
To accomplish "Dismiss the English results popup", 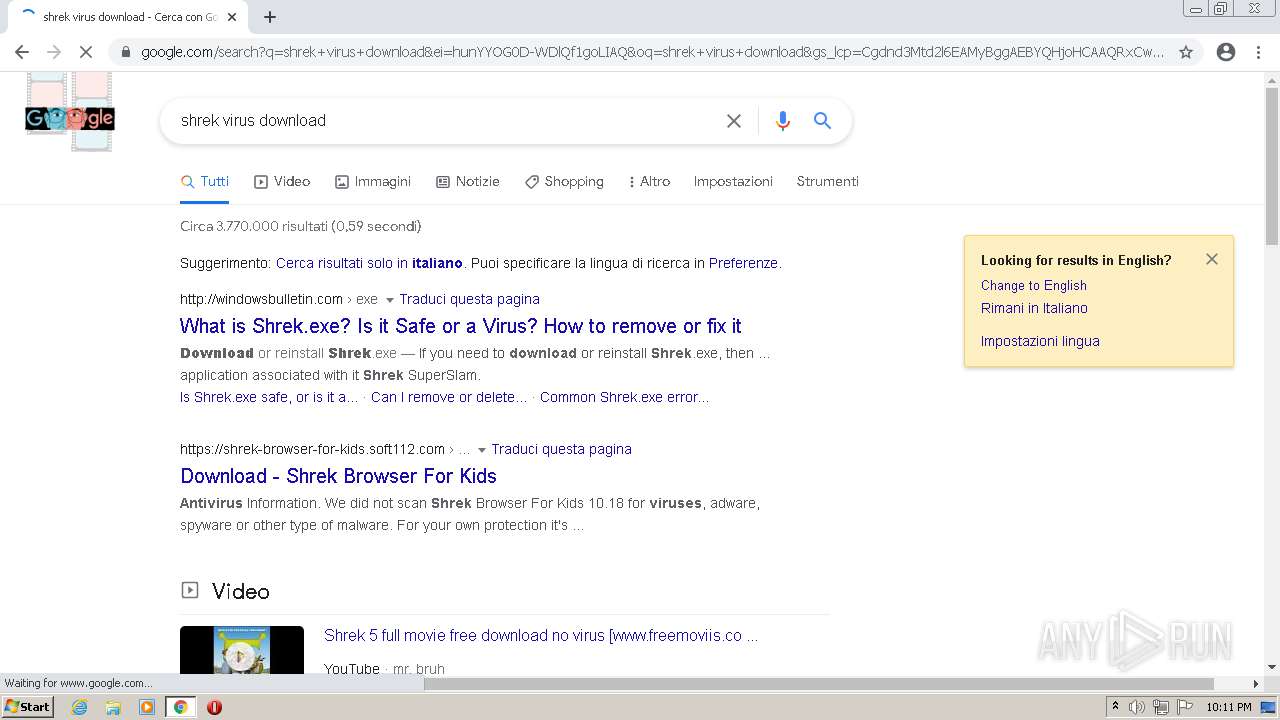I will (x=1212, y=259).
